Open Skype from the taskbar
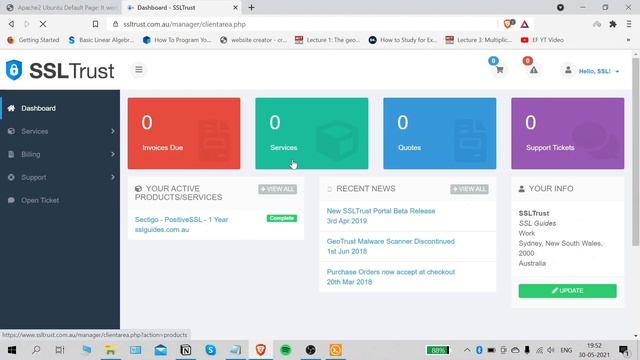 coord(211,350)
